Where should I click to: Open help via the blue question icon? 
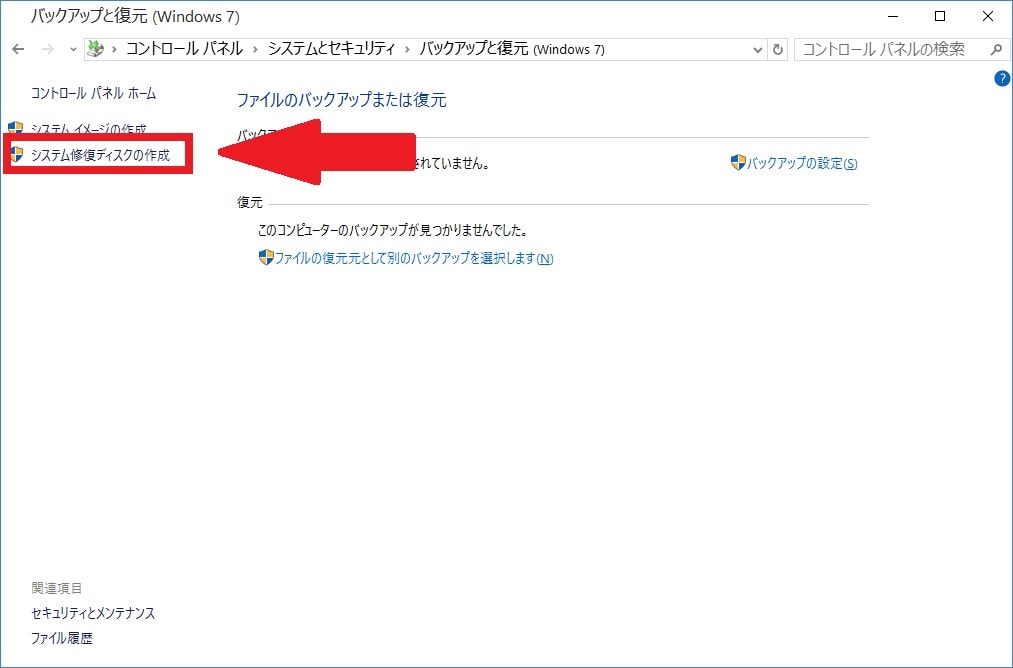click(x=1001, y=79)
